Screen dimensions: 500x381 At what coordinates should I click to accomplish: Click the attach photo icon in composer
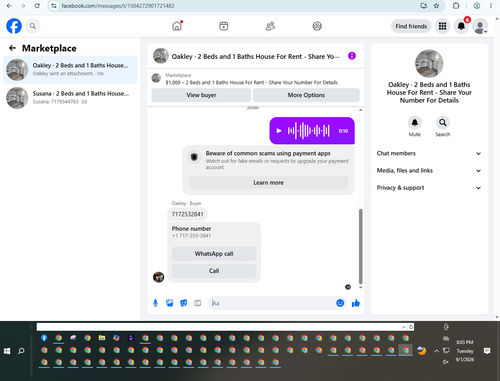[x=170, y=303]
